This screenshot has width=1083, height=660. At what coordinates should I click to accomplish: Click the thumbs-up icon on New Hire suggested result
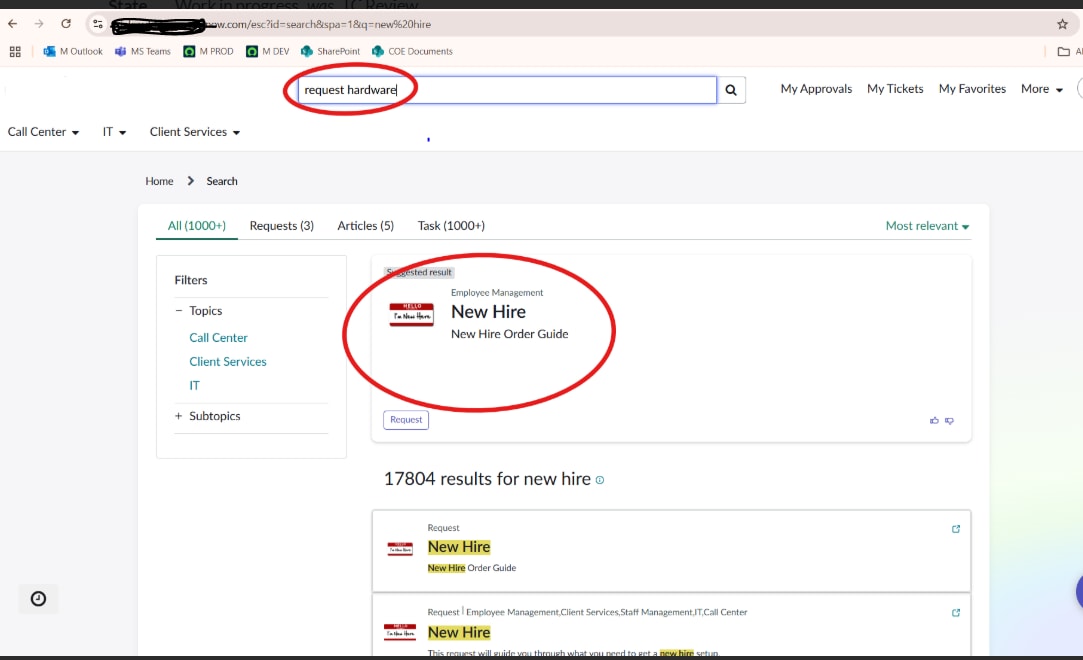[934, 420]
